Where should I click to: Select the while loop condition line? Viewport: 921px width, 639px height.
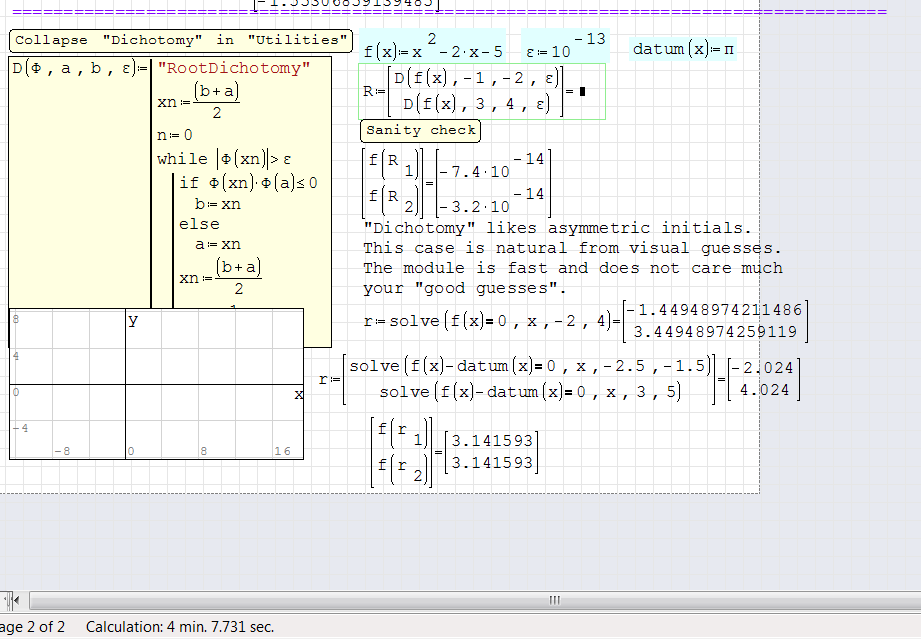point(224,159)
